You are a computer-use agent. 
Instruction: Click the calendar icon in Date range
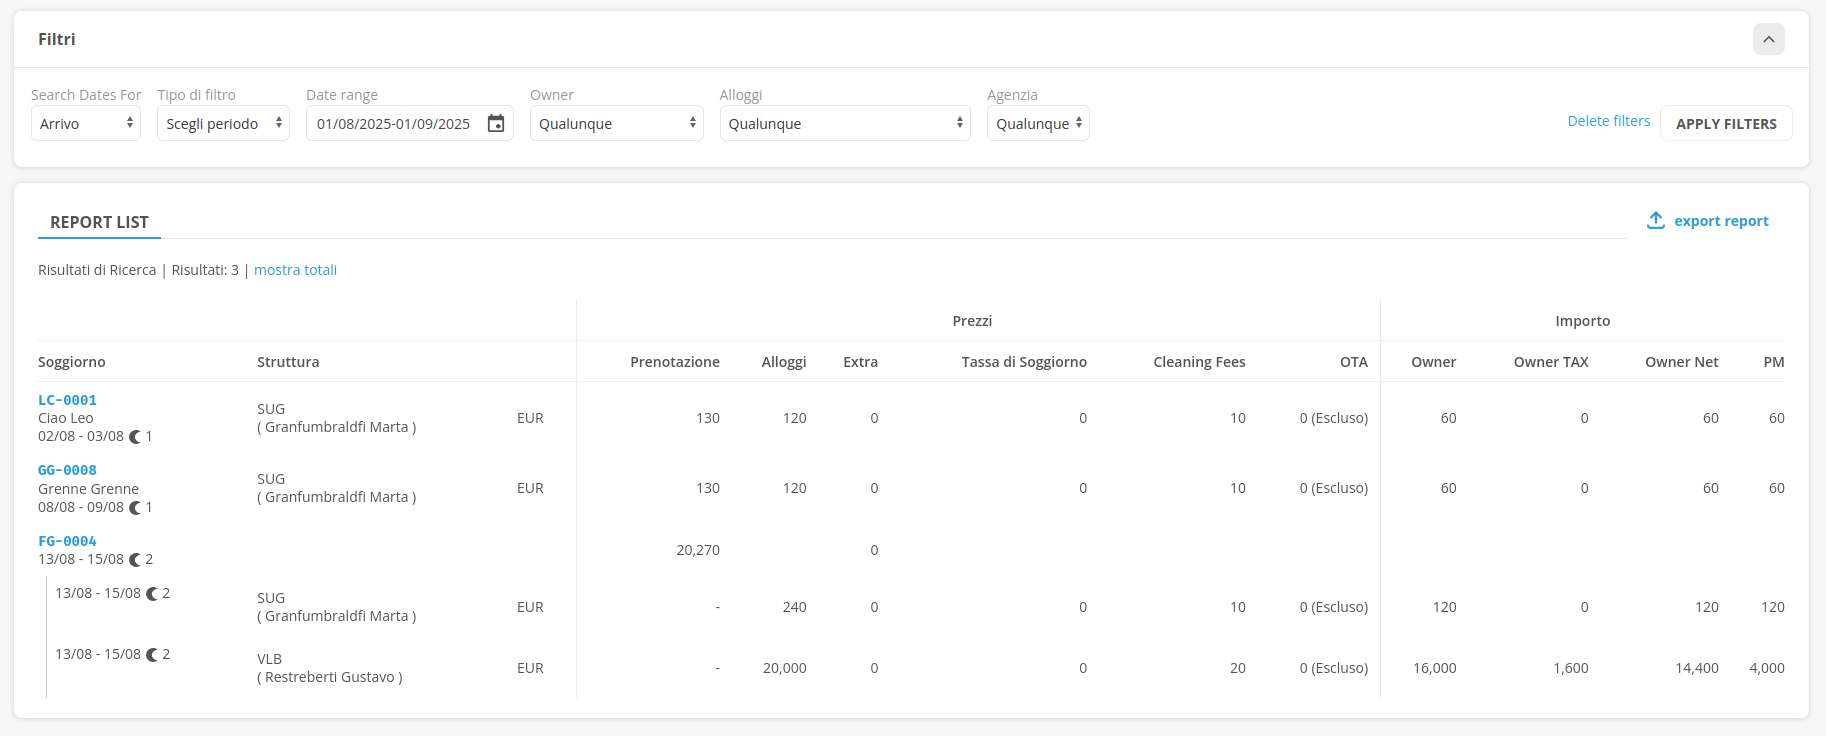(x=496, y=124)
